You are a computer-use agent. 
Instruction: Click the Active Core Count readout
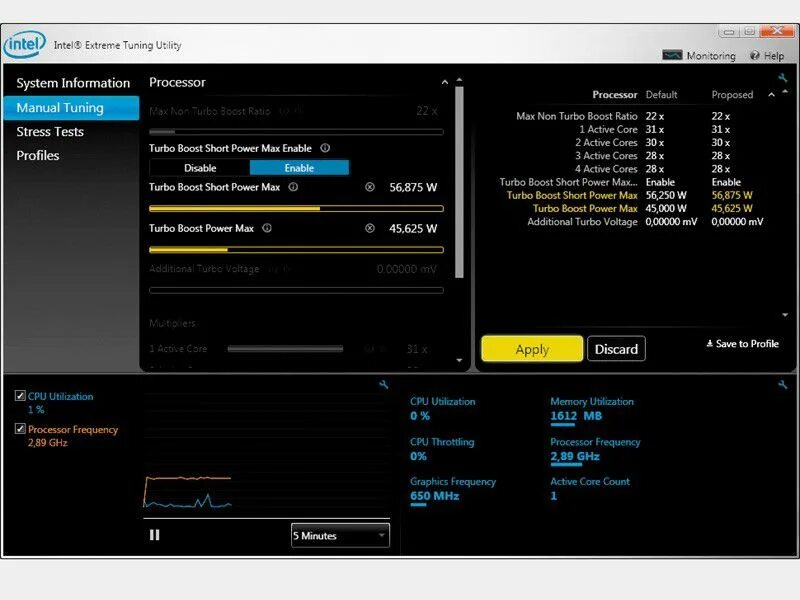coord(590,489)
